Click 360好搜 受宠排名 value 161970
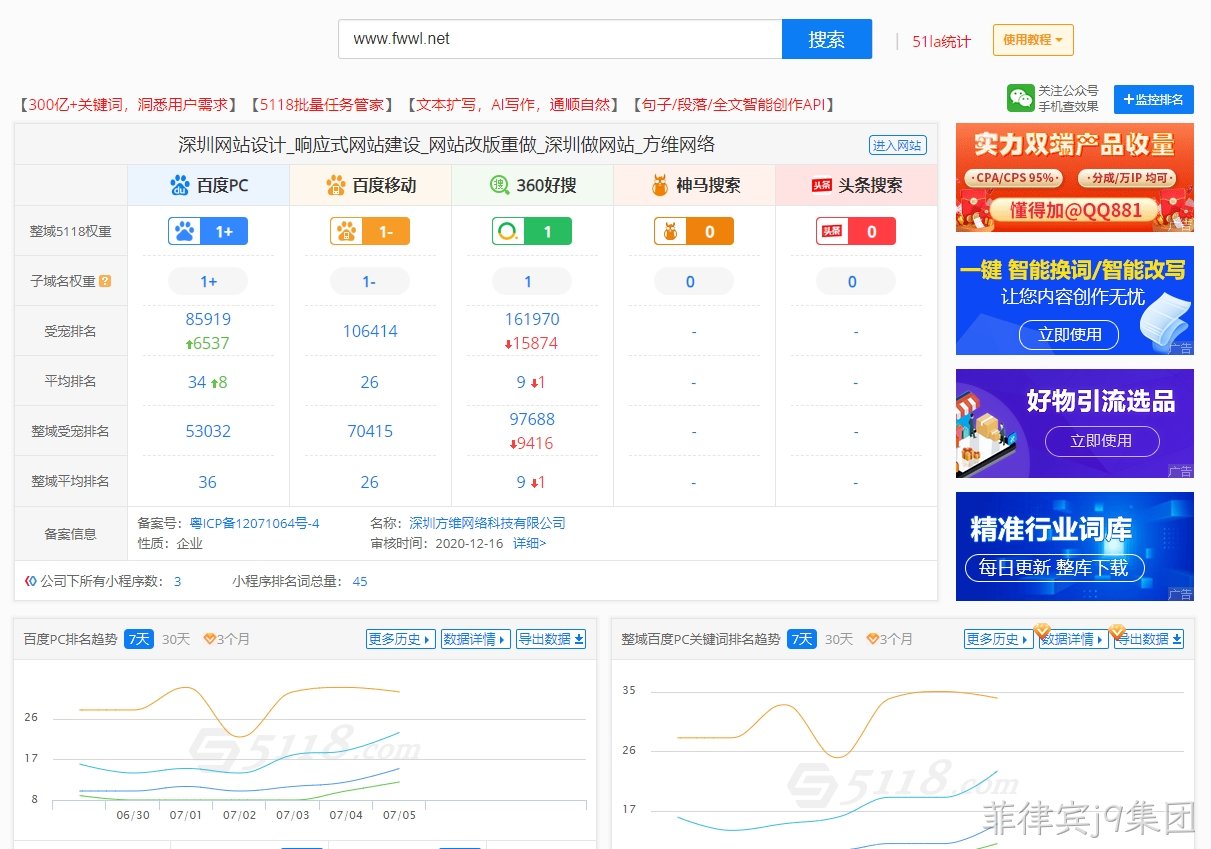Screen dimensions: 1211x849 point(532,319)
